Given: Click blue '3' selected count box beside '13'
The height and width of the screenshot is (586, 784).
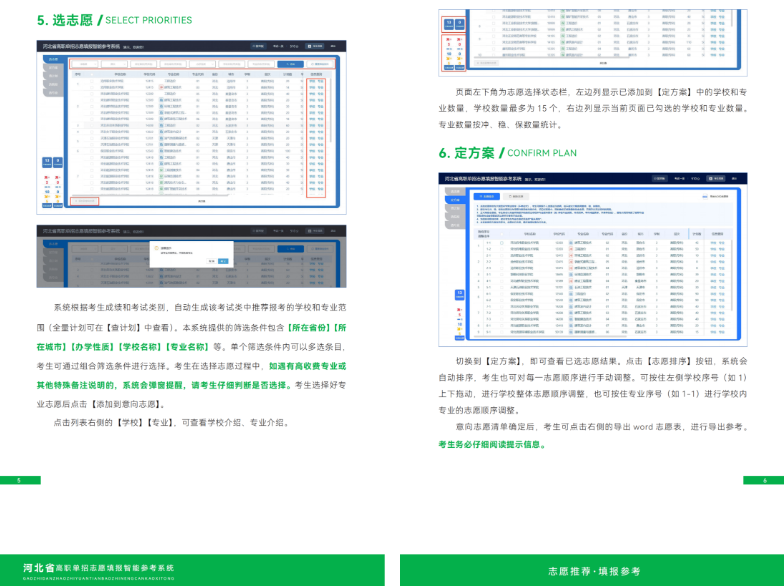Looking at the screenshot, I should [x=58, y=162].
